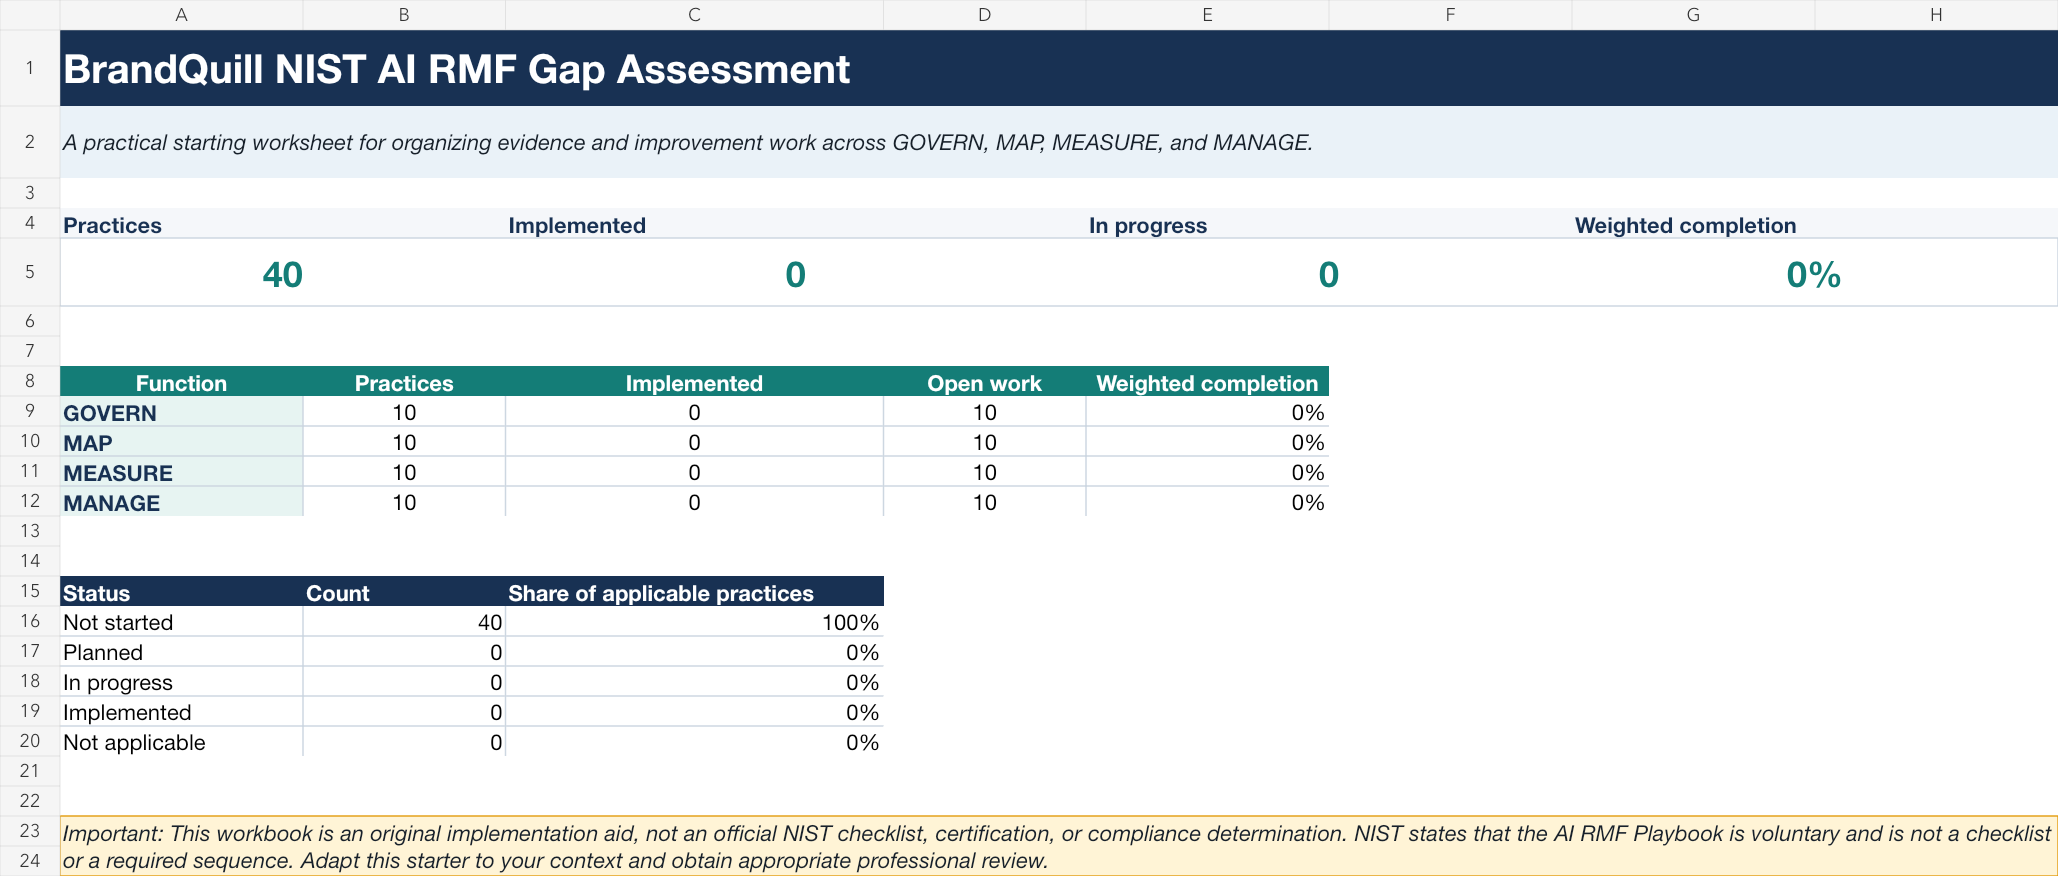Select the MEASURE implemented value cell
Viewport: 2058px width, 876px height.
[x=694, y=472]
